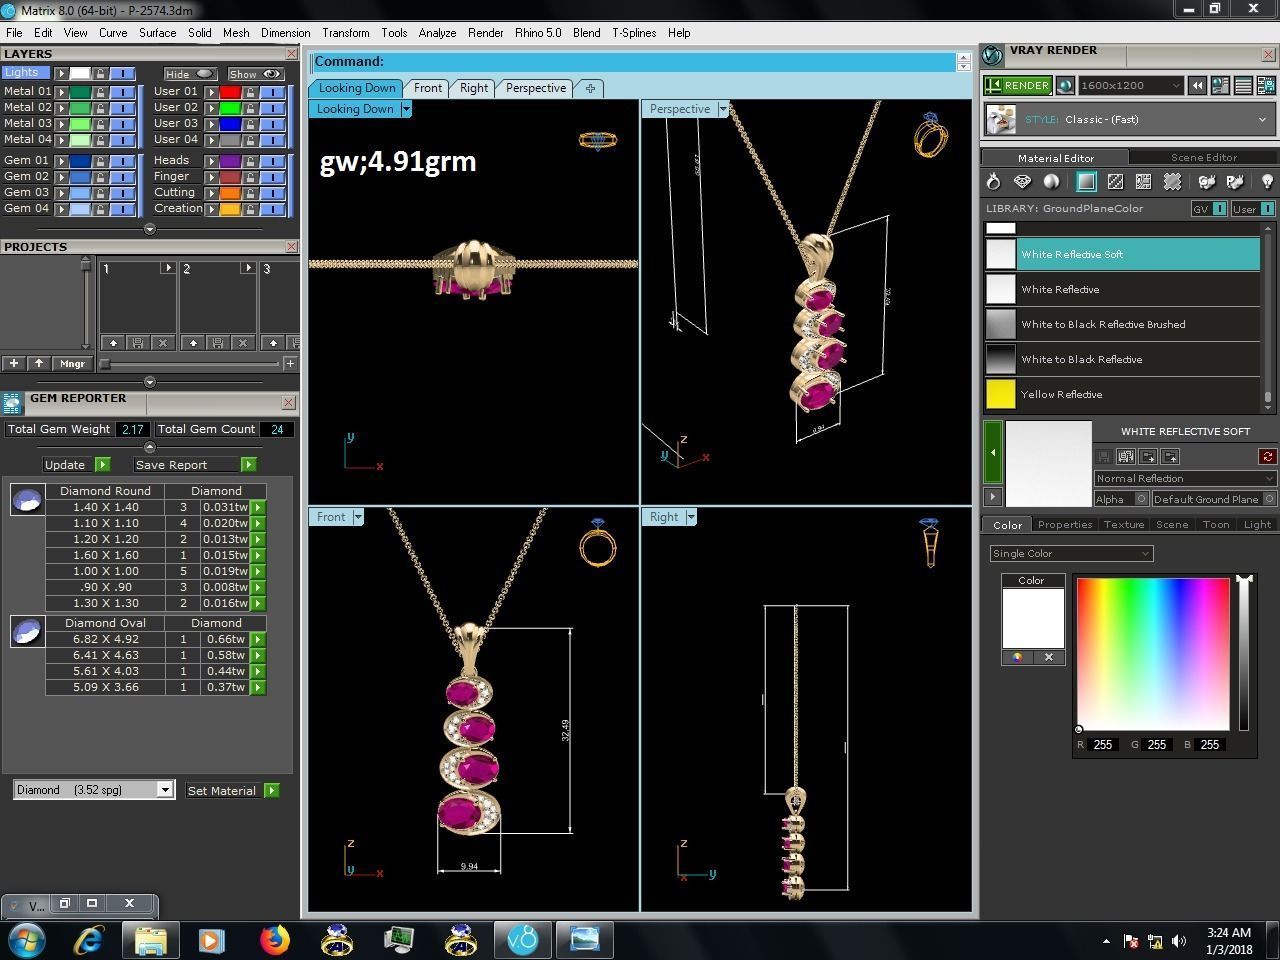This screenshot has width=1280, height=960.
Task: Click the green RENDER button
Action: 1017,86
